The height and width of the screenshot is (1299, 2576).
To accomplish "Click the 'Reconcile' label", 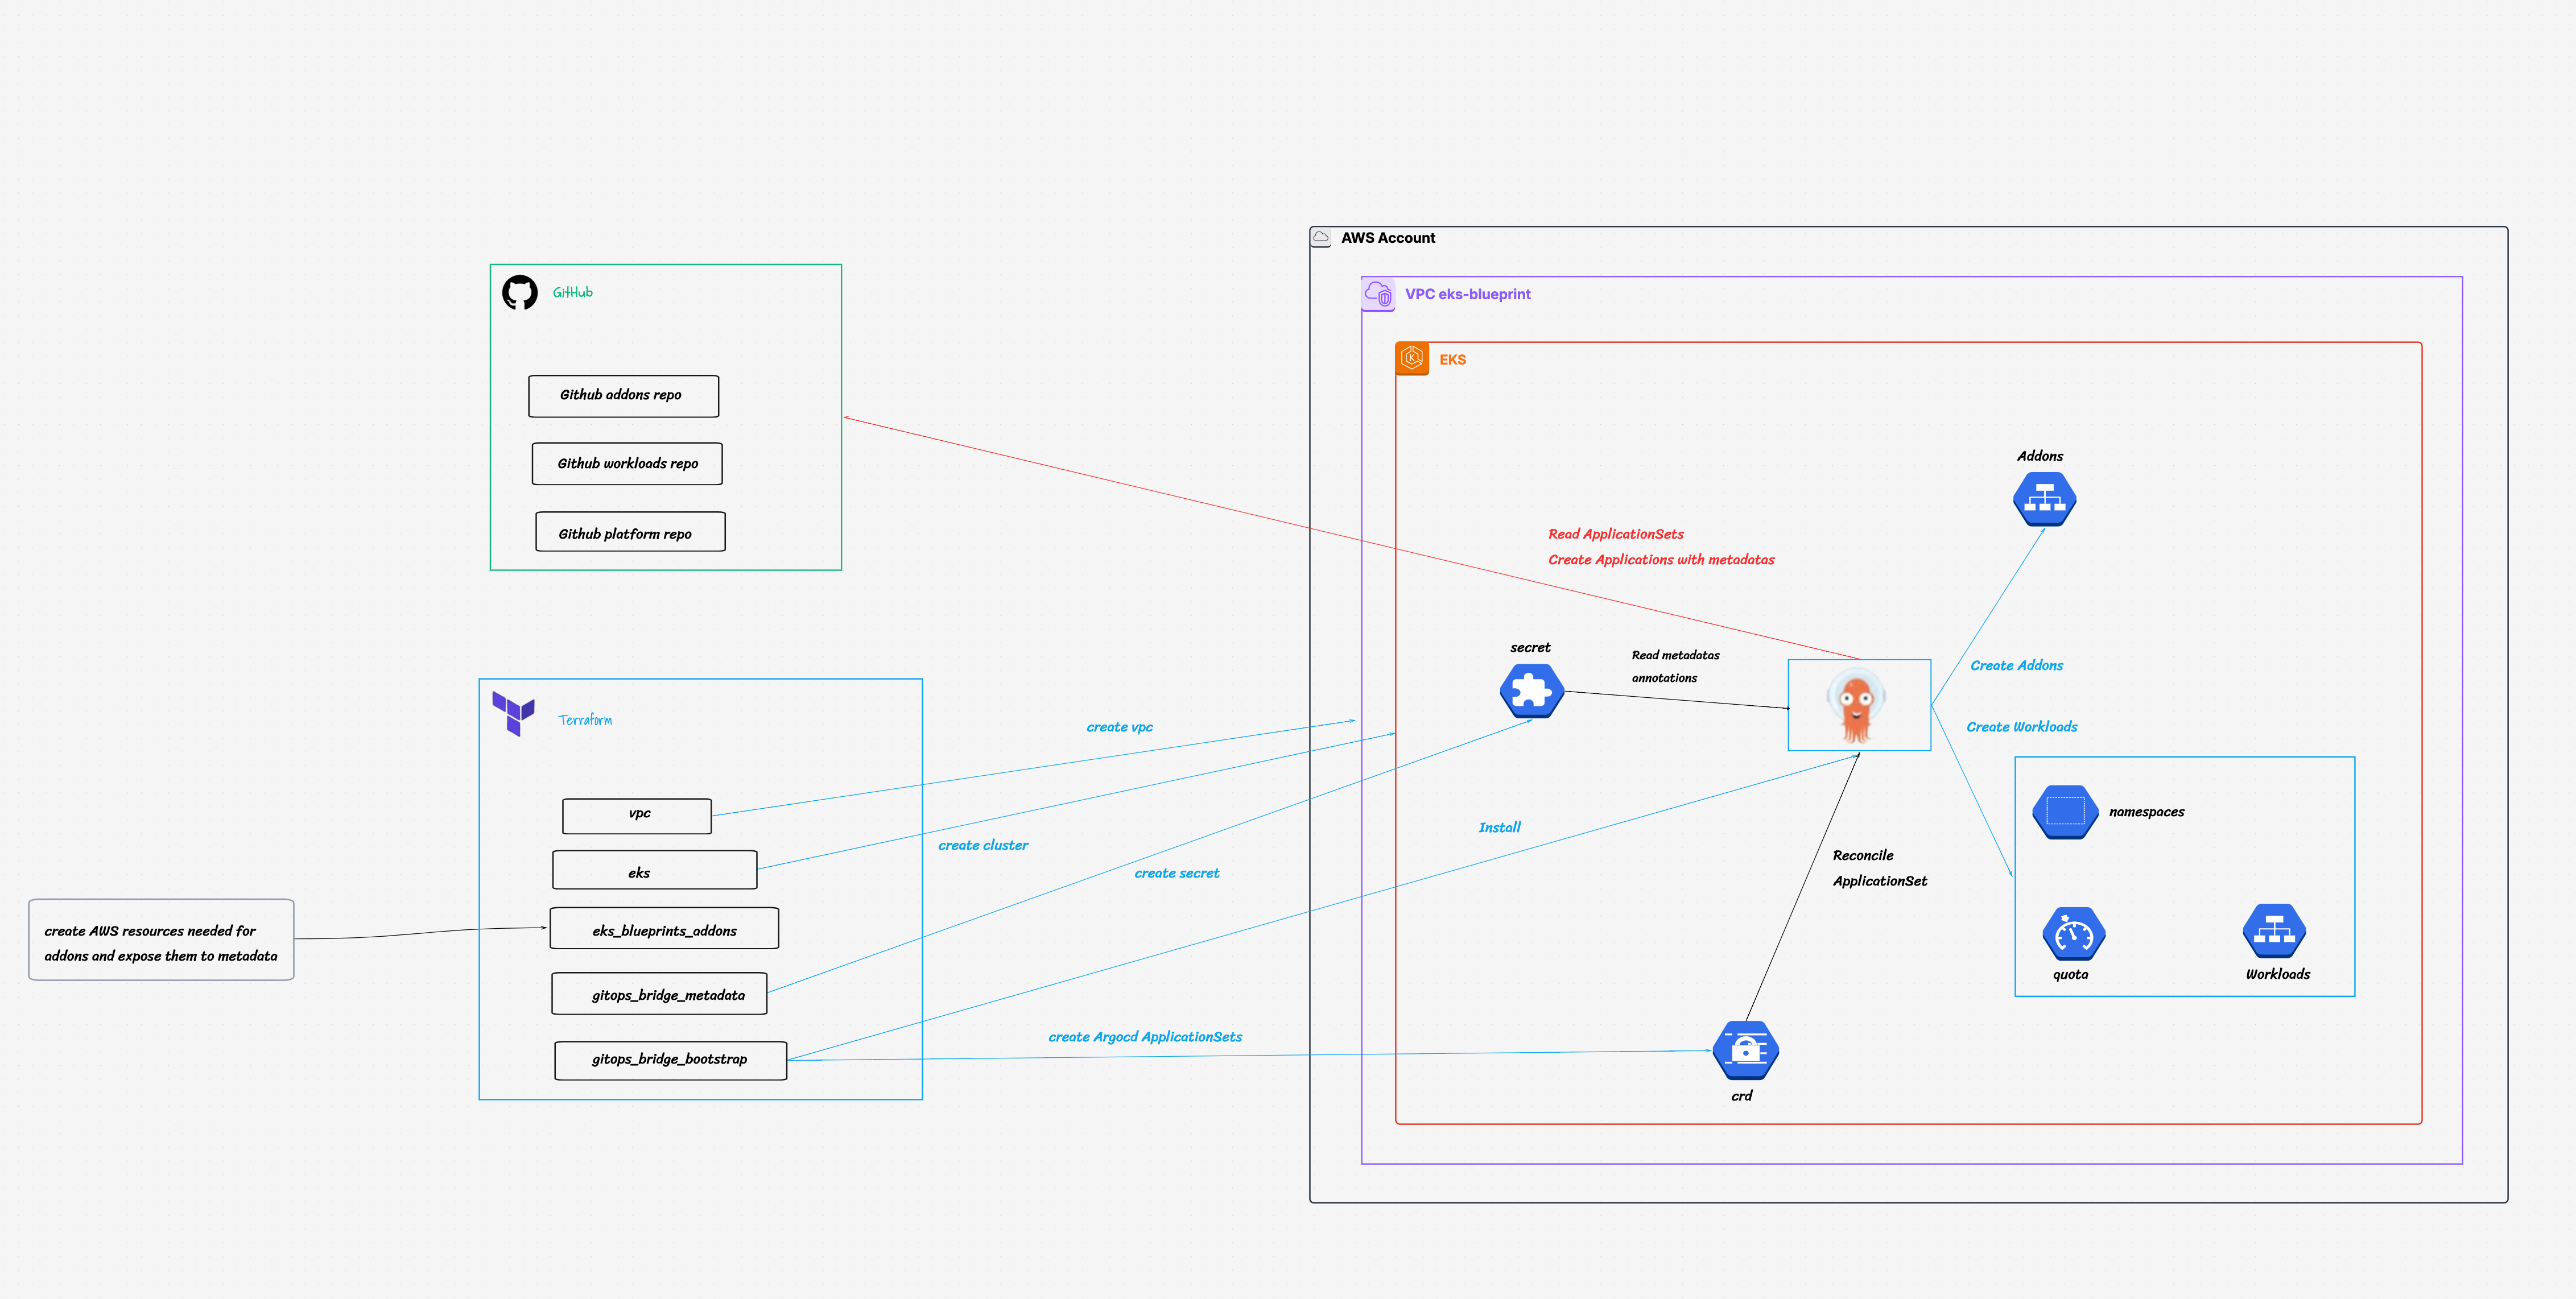I will [1862, 855].
